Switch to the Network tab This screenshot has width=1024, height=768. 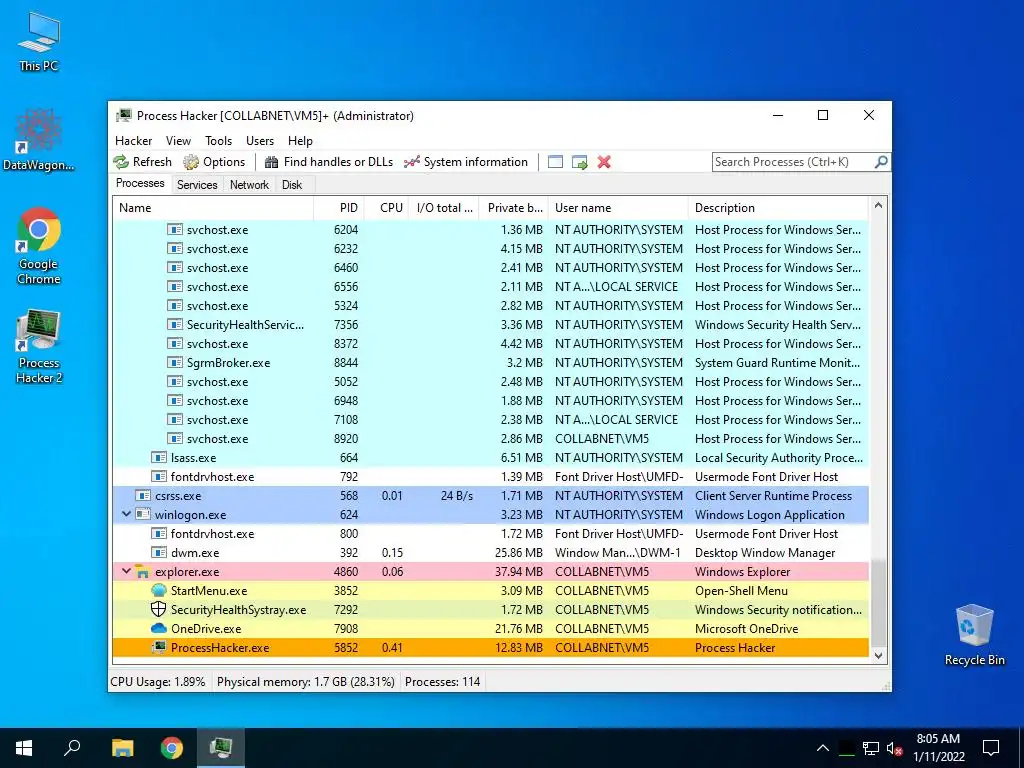[249, 185]
